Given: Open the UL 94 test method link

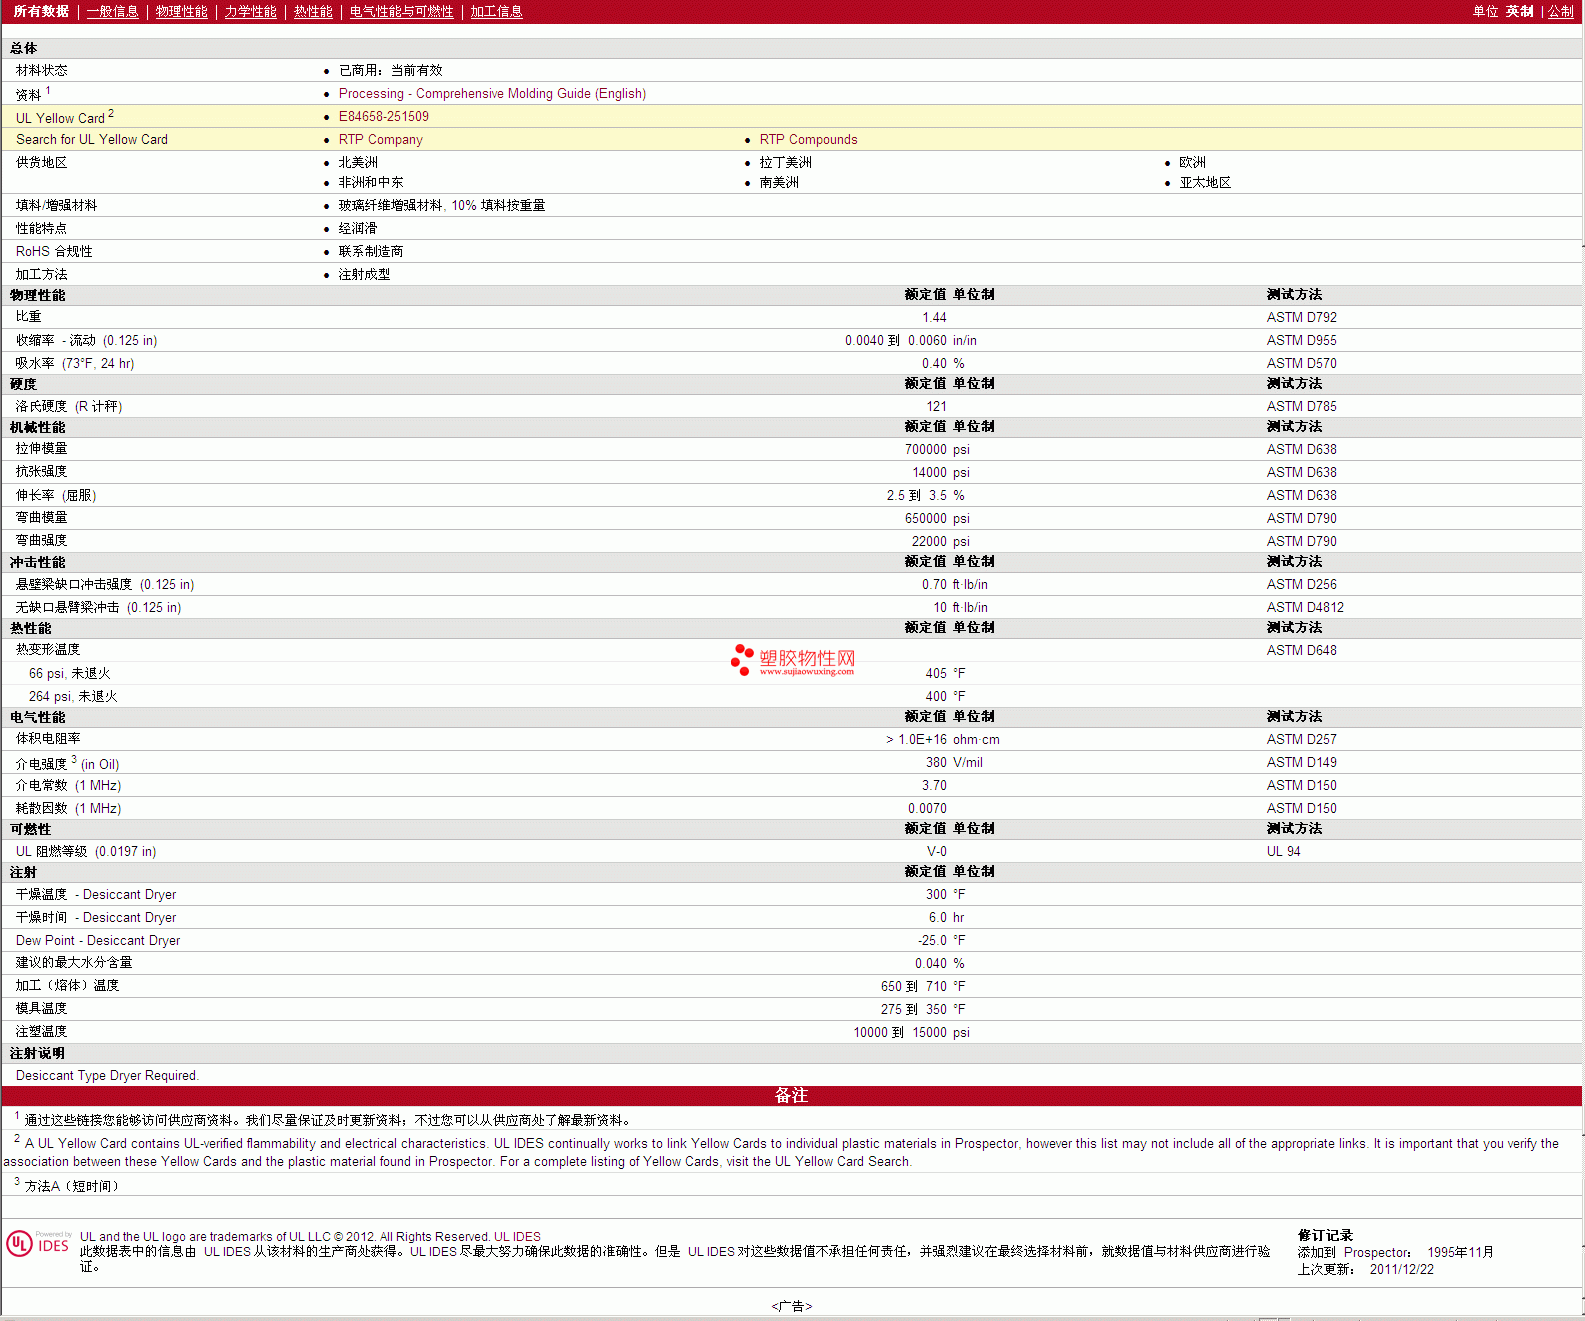Looking at the screenshot, I should (1283, 851).
